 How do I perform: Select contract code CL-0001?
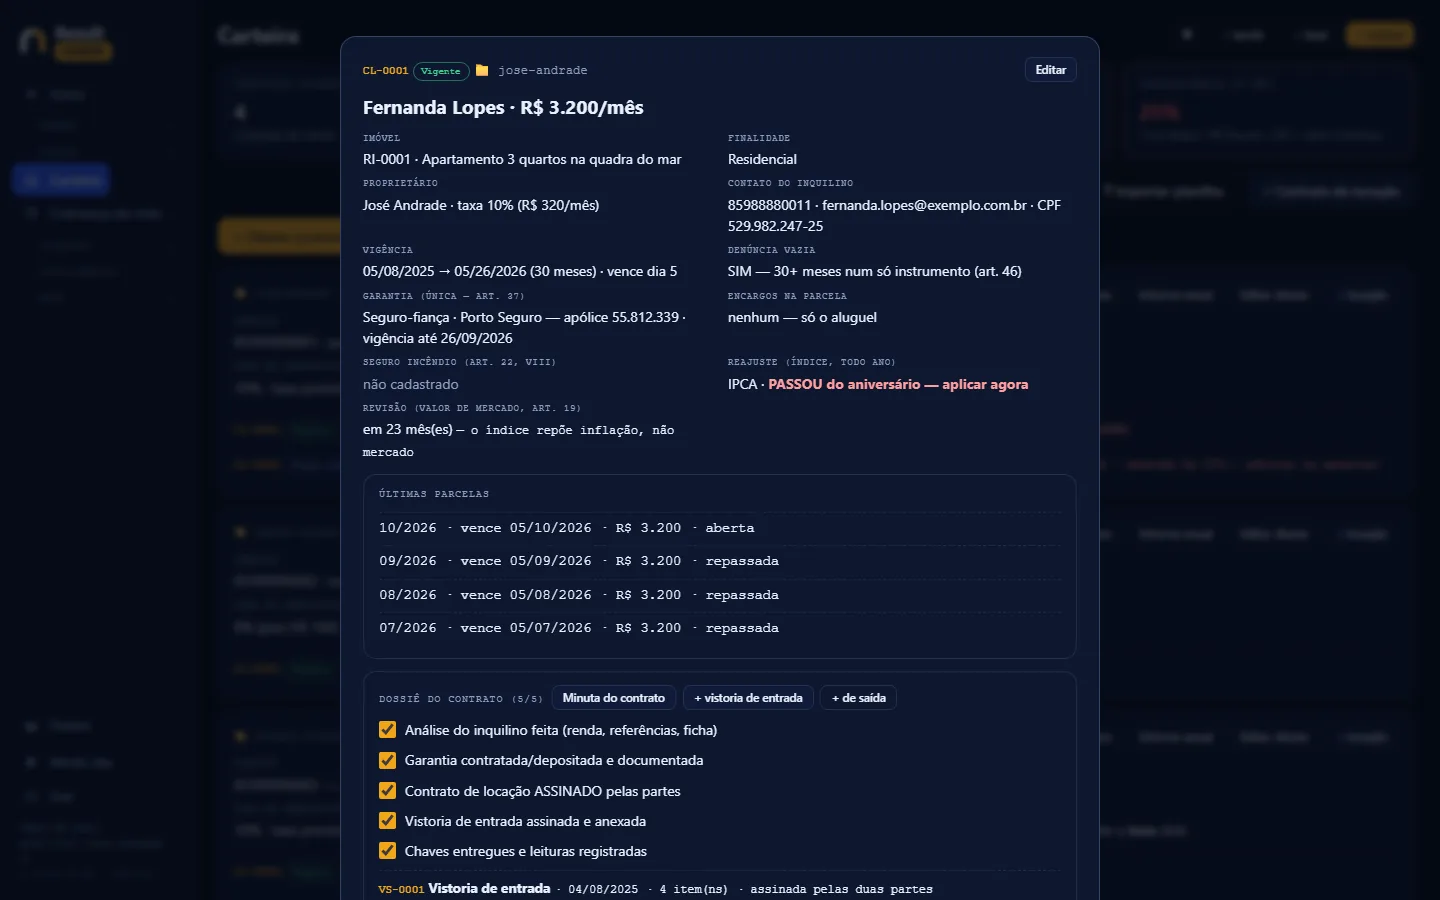tap(385, 71)
